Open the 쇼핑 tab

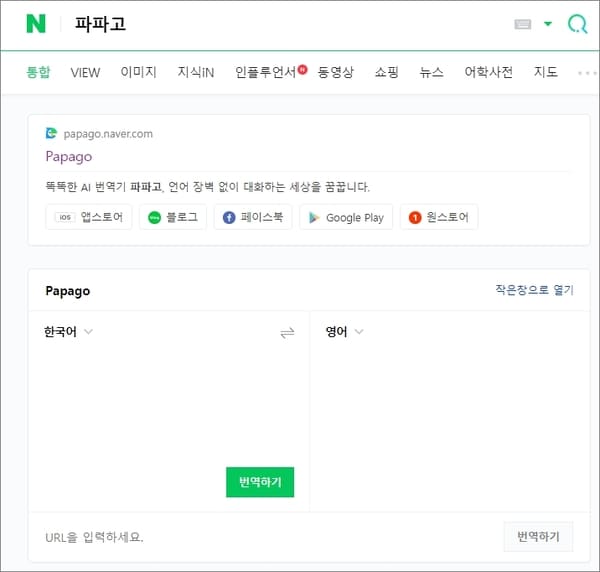click(x=387, y=72)
